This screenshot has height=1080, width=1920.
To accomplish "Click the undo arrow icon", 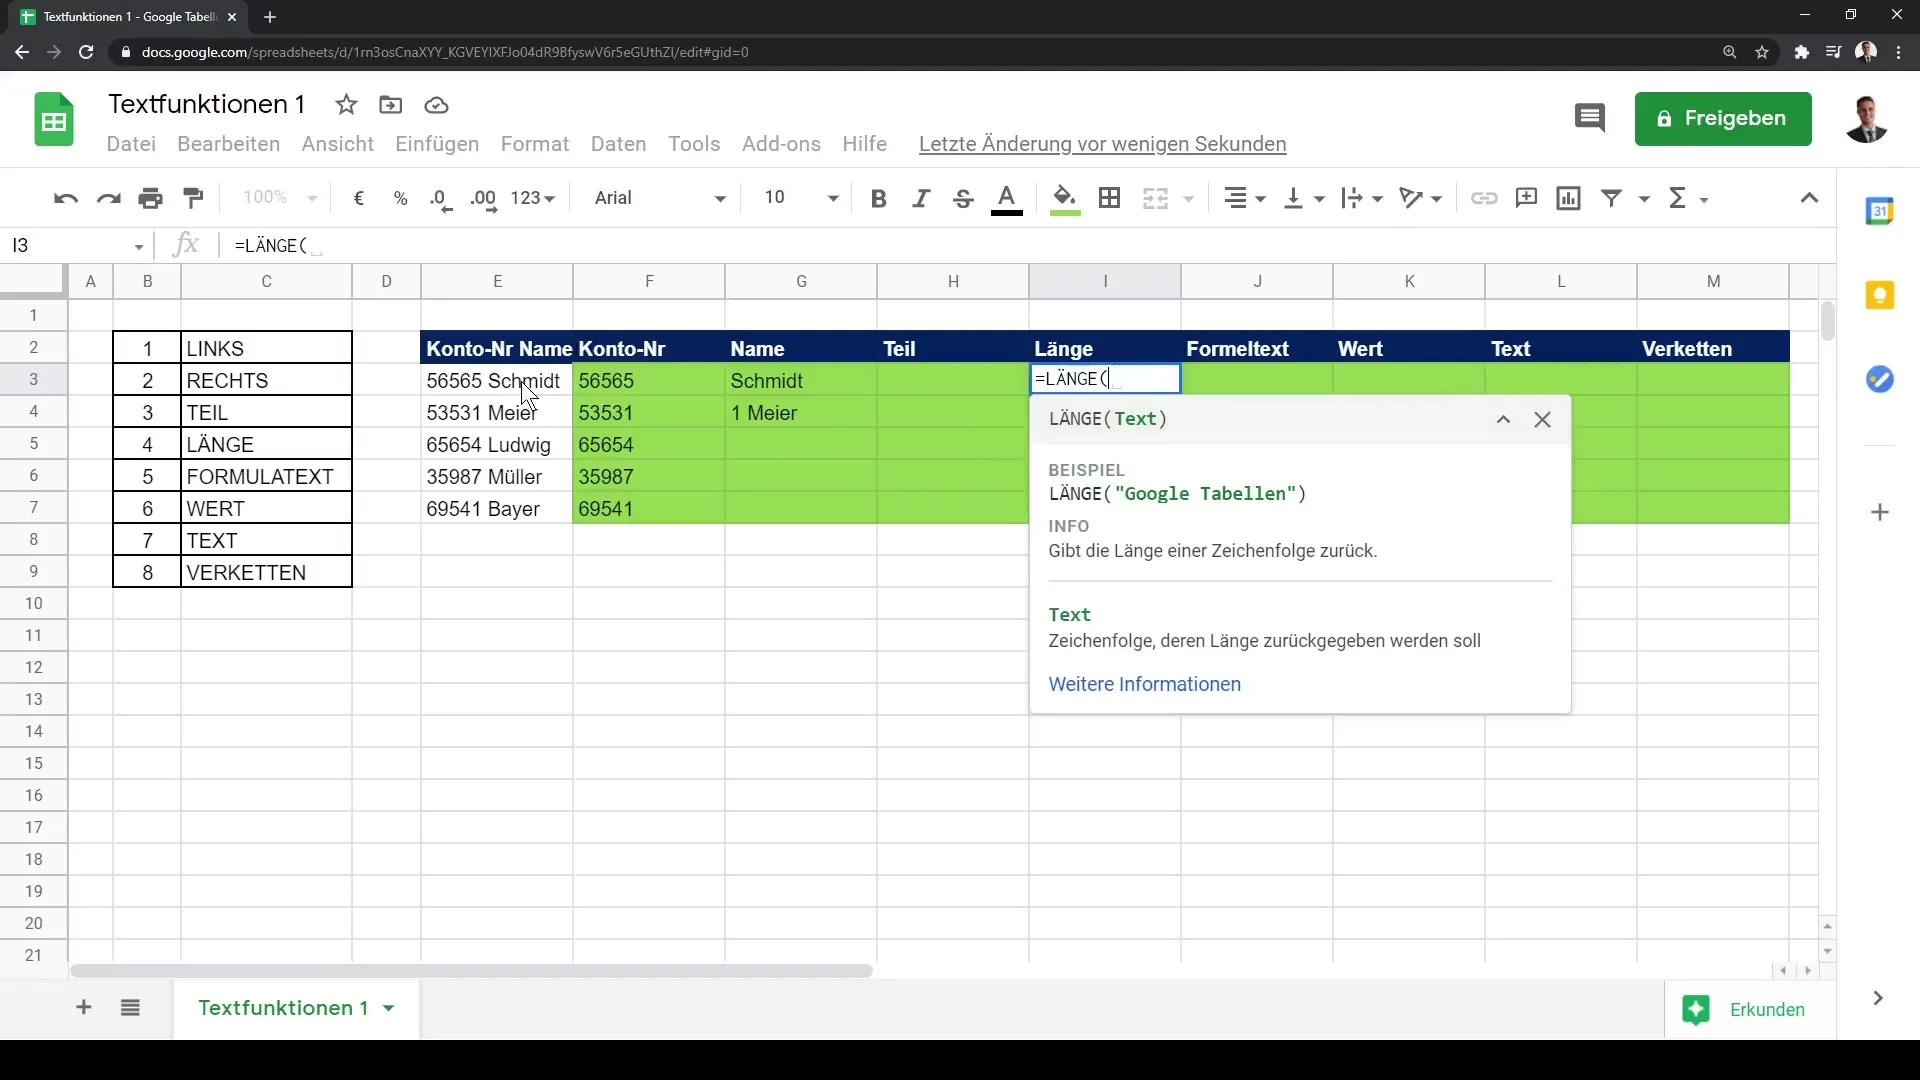I will pyautogui.click(x=66, y=198).
